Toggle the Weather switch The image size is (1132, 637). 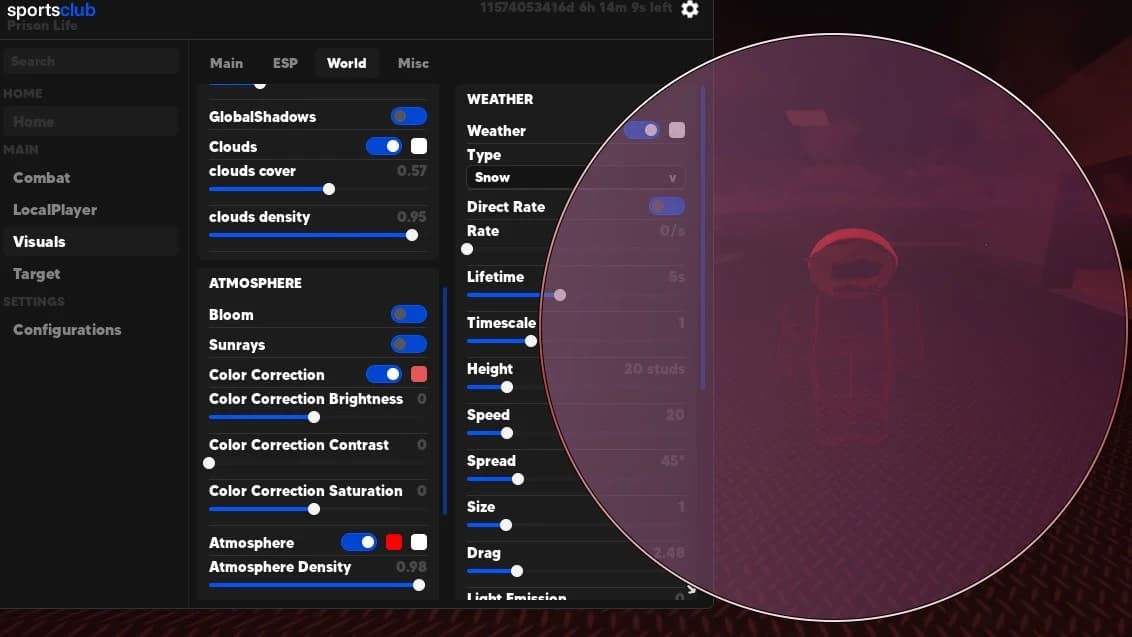(642, 130)
